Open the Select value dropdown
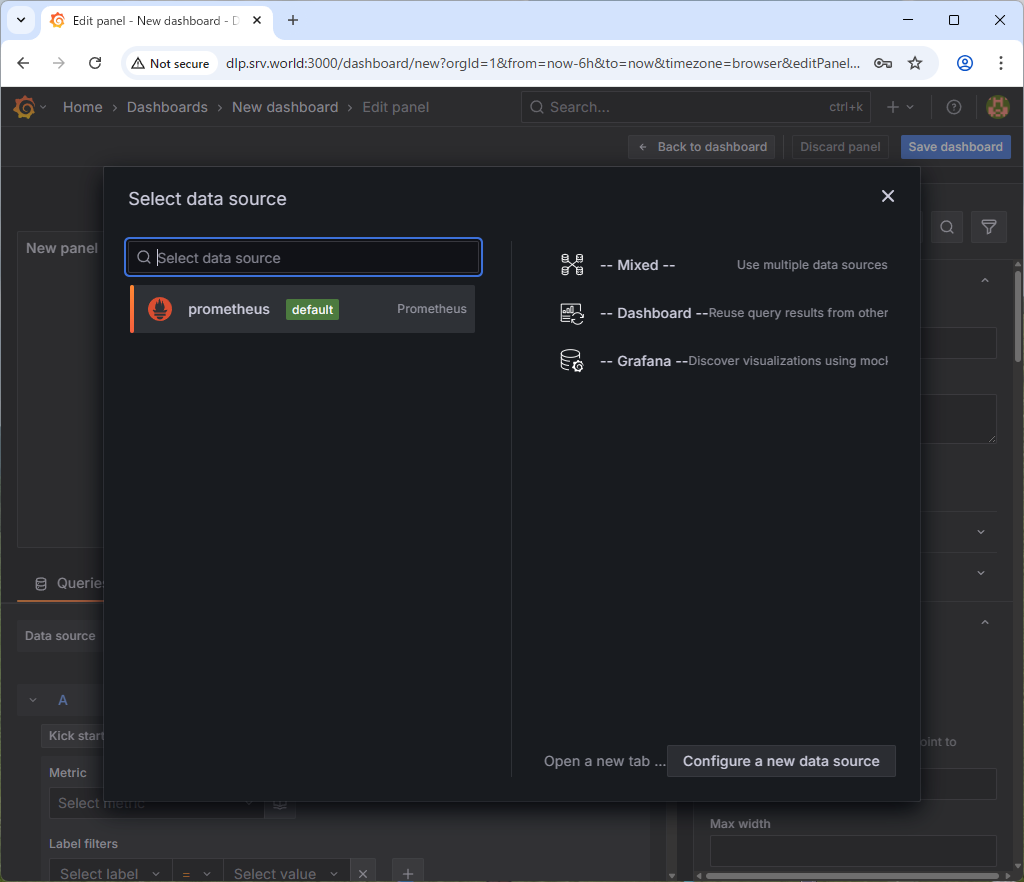The width and height of the screenshot is (1024, 882). pos(285,873)
